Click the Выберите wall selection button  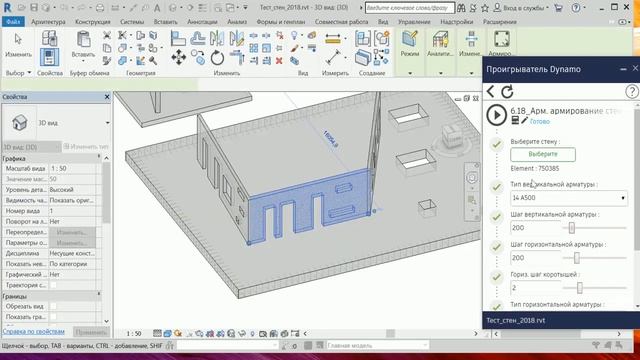point(543,154)
